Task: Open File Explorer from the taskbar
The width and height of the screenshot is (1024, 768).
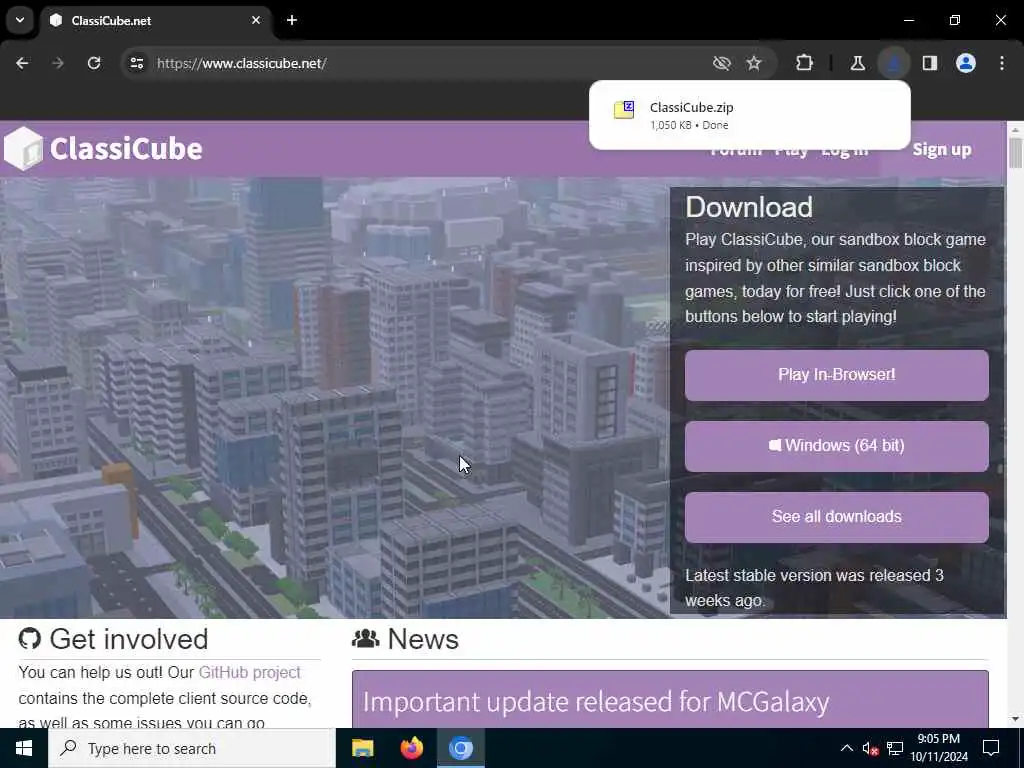Action: coord(362,748)
